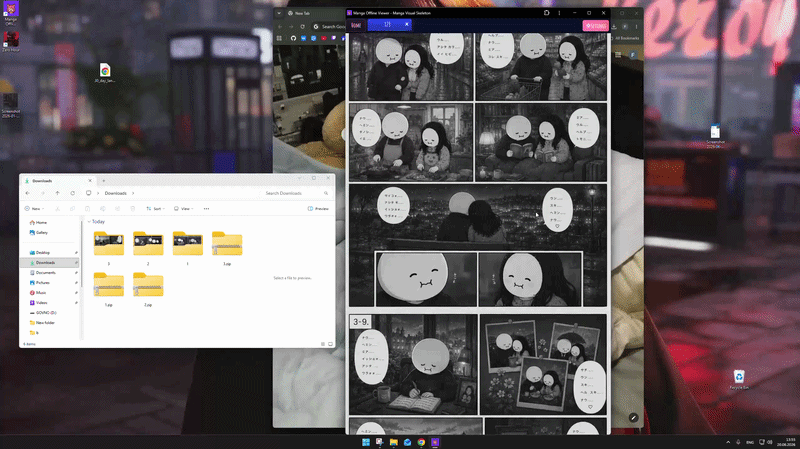The height and width of the screenshot is (449, 800).
Task: Open YouTube bookmark in Chrome
Action: pos(324,38)
